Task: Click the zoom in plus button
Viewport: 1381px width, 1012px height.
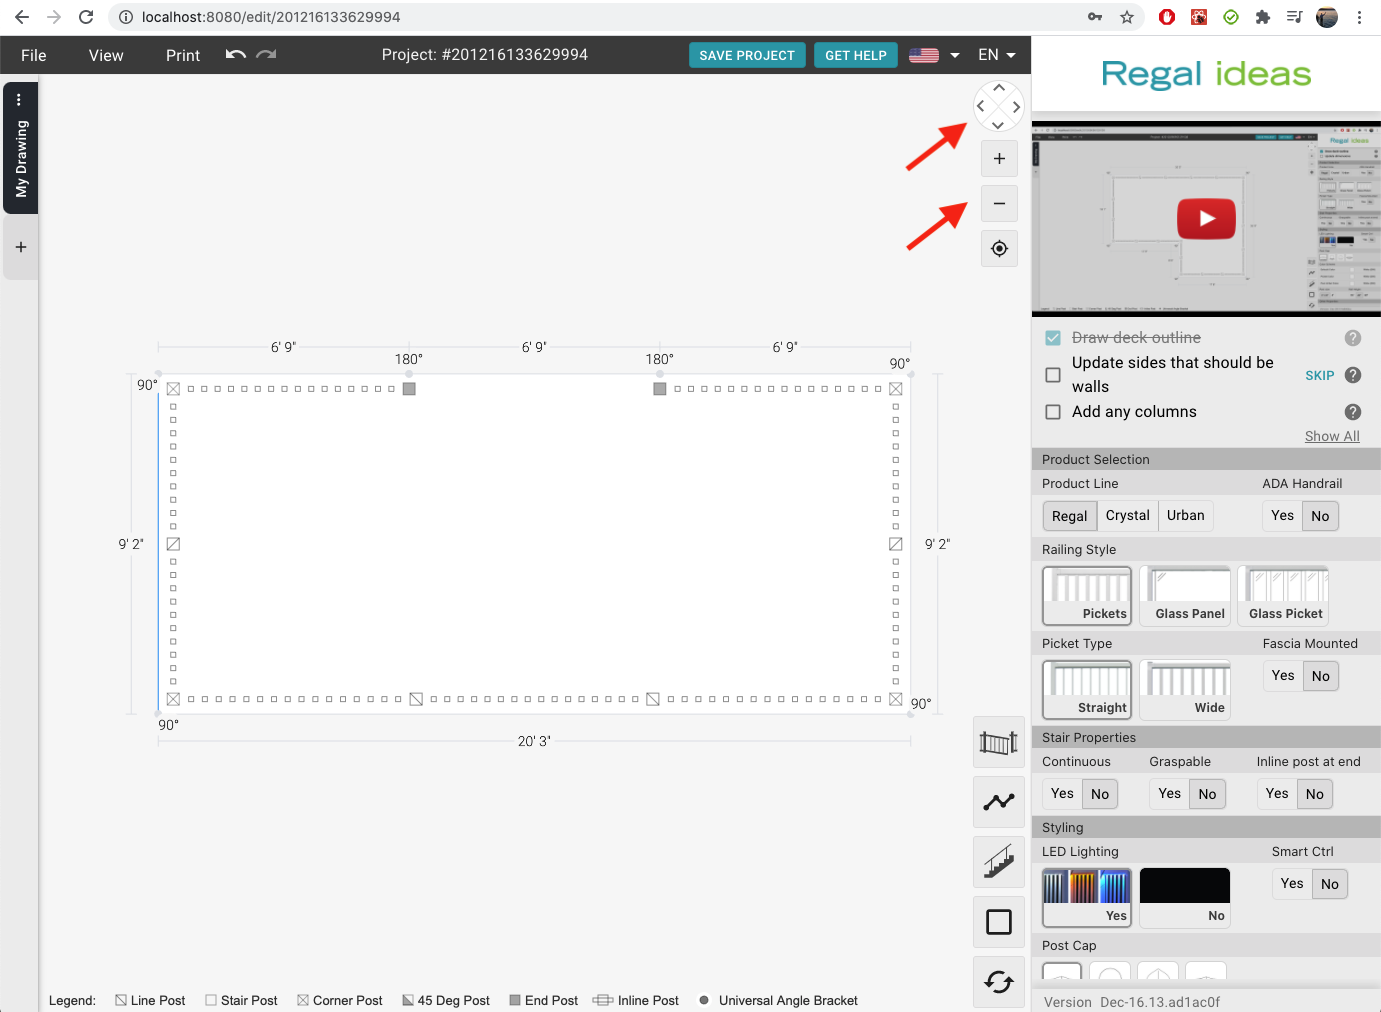Action: 999,159
